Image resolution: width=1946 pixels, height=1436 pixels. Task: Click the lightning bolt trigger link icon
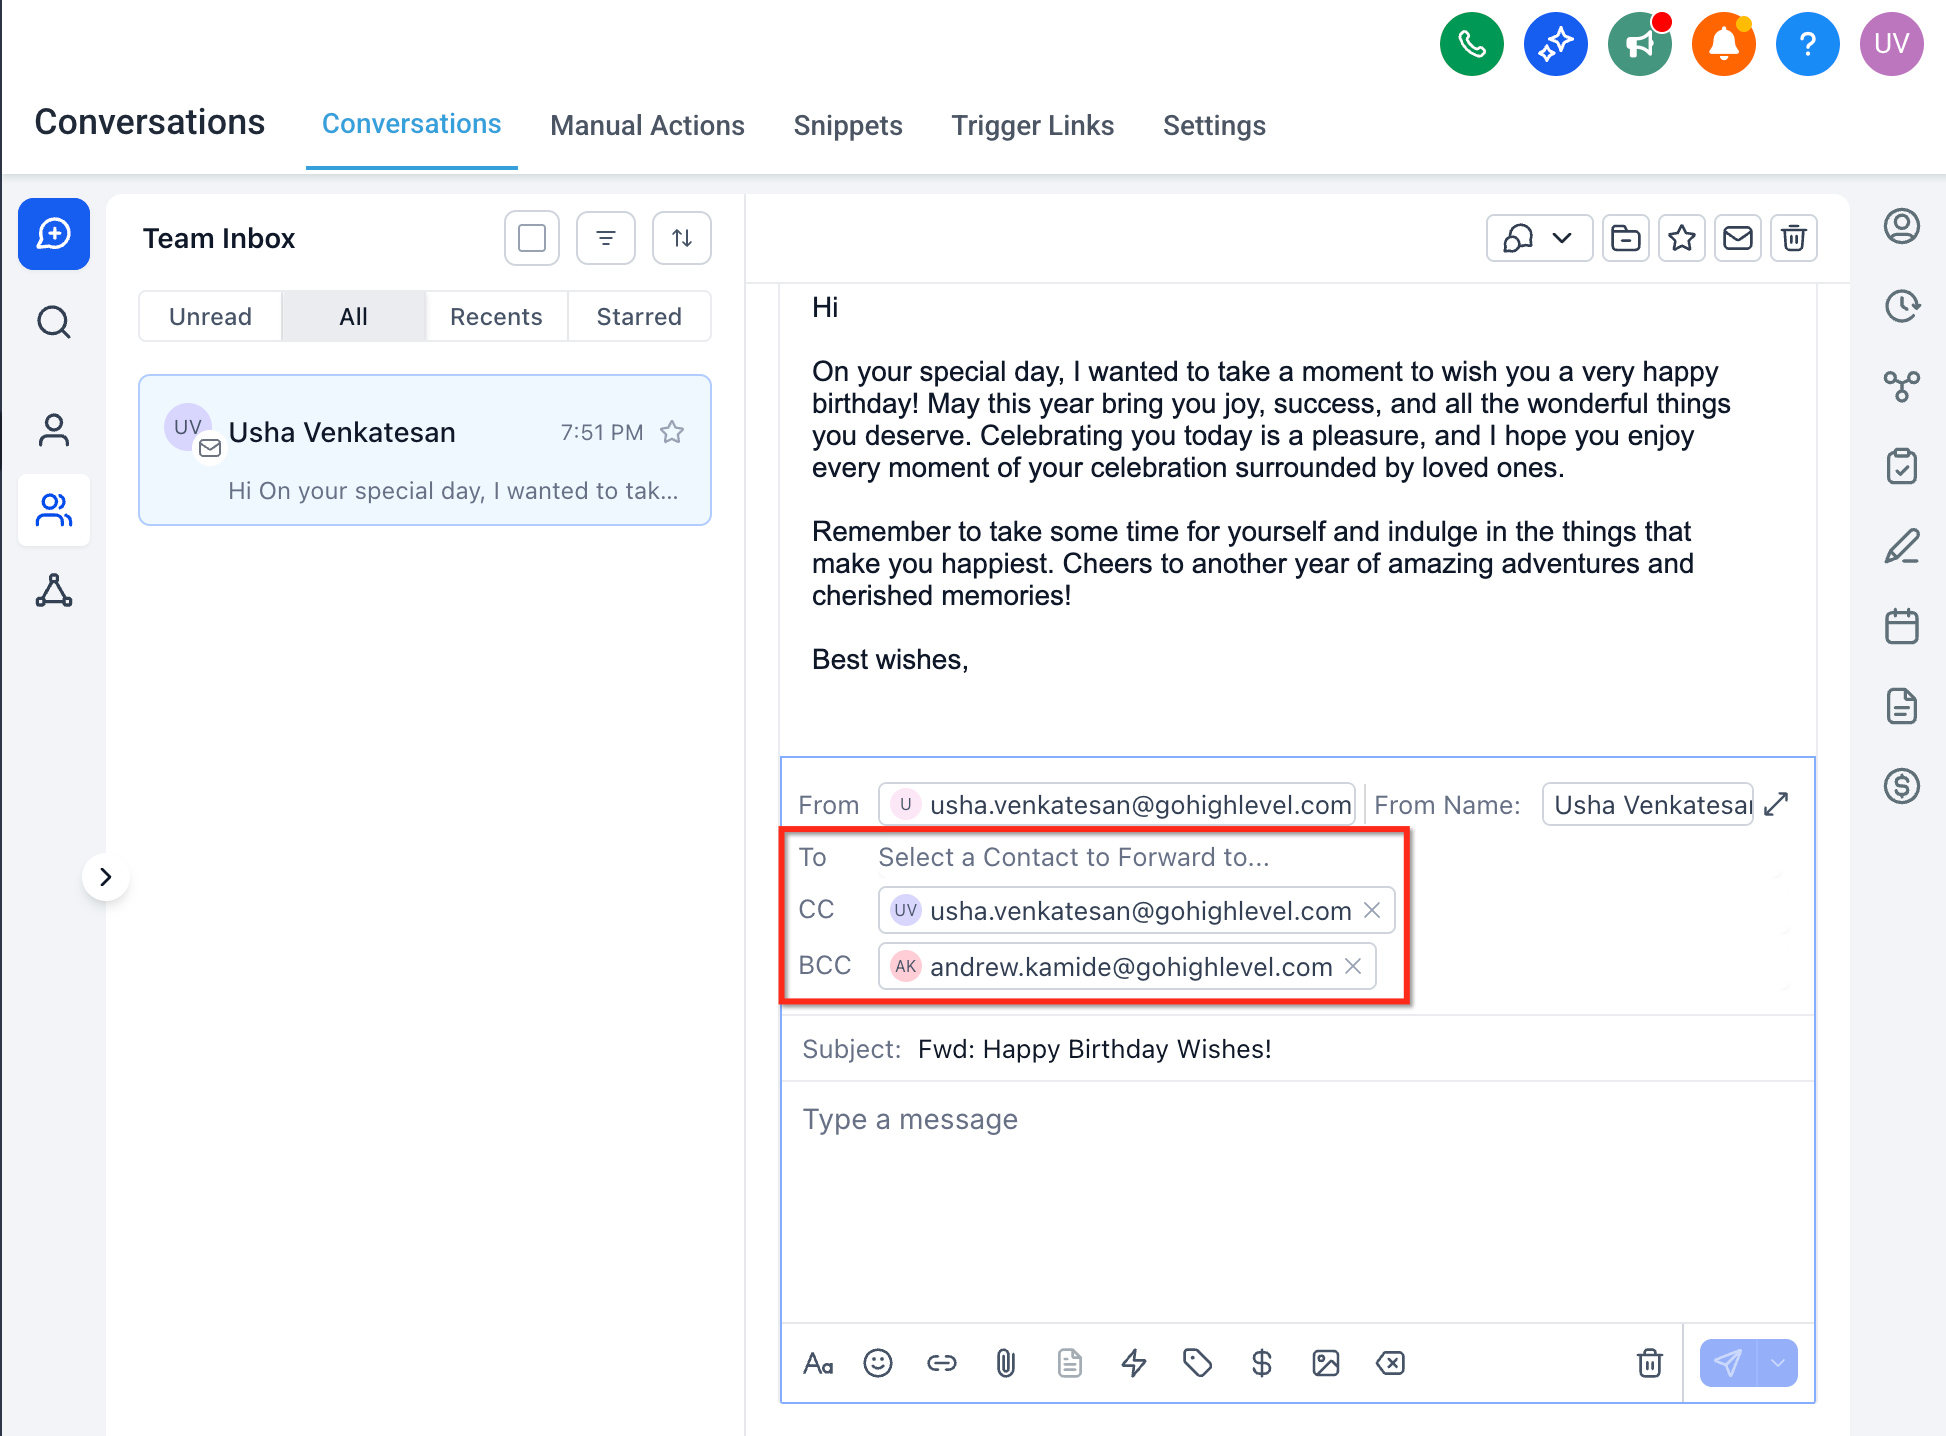[x=1133, y=1363]
